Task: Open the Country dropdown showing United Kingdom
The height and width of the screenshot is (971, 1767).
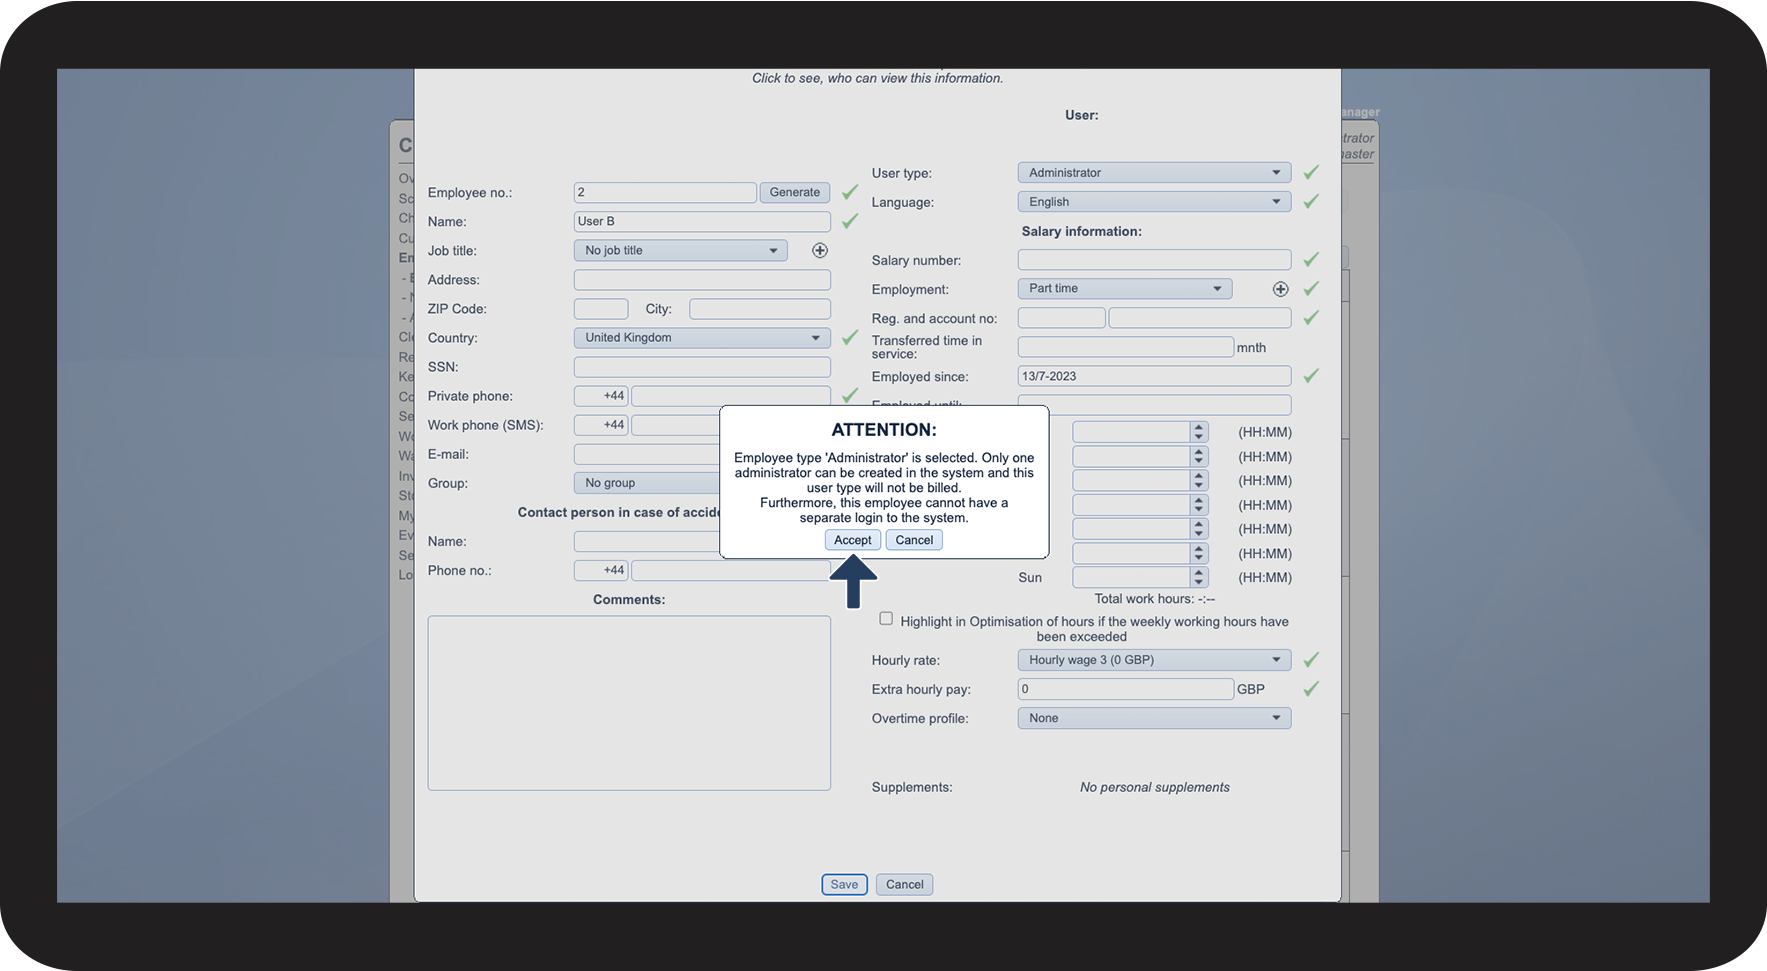Action: pos(702,338)
